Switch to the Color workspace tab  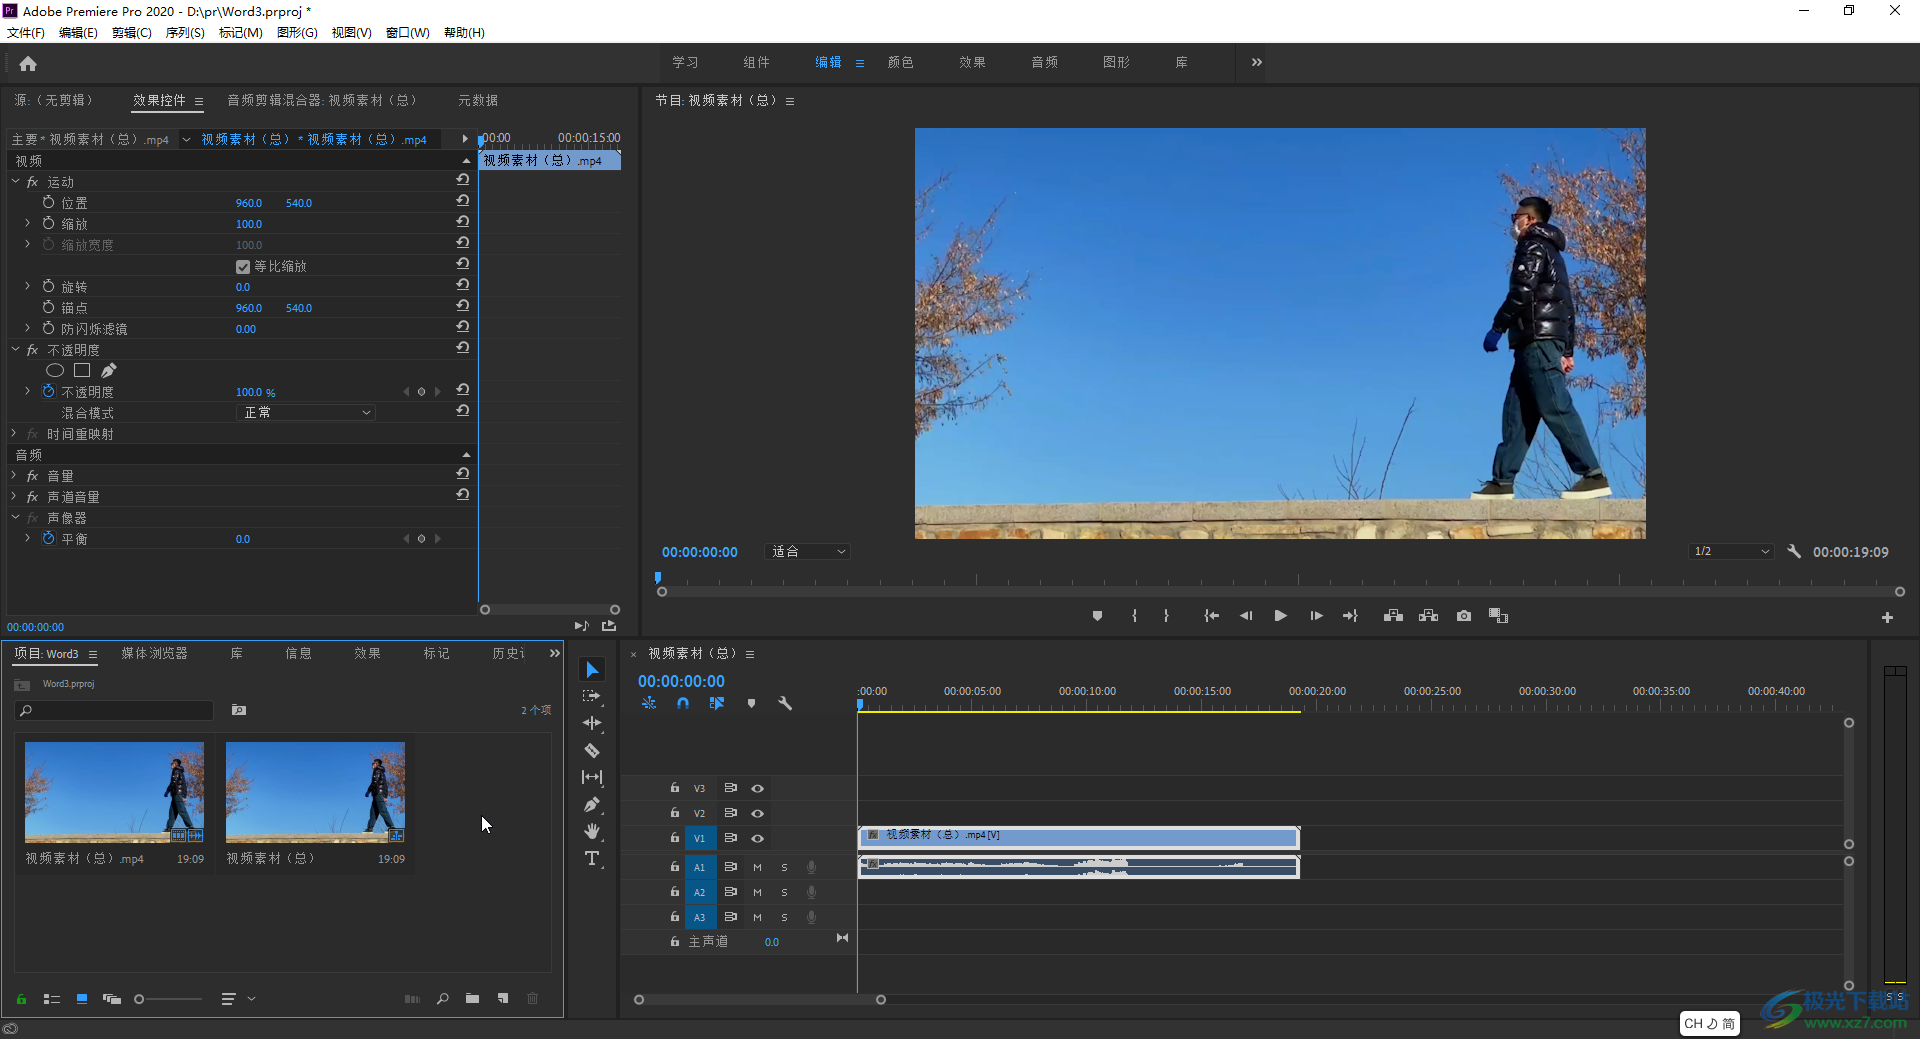tap(900, 62)
